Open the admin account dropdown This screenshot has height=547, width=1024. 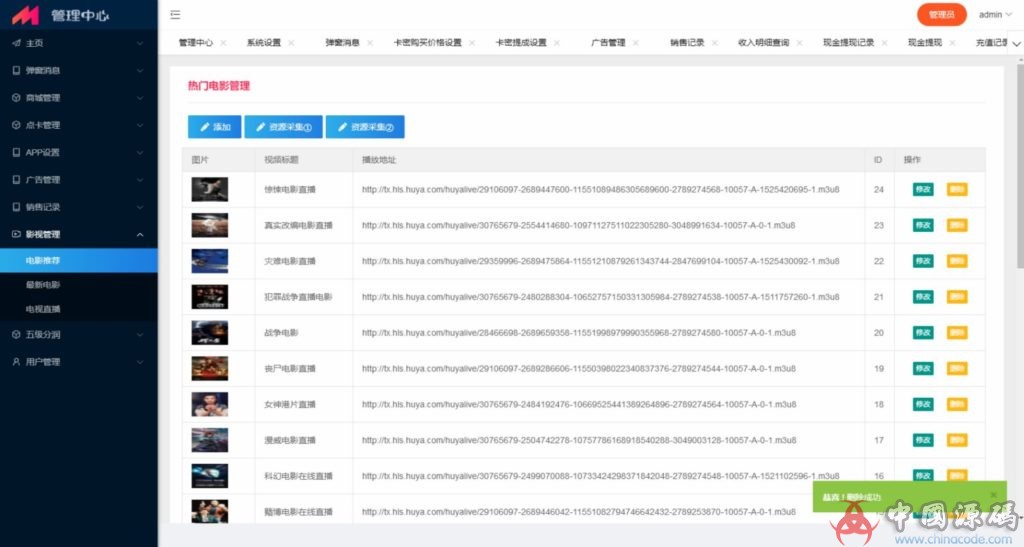tap(995, 14)
